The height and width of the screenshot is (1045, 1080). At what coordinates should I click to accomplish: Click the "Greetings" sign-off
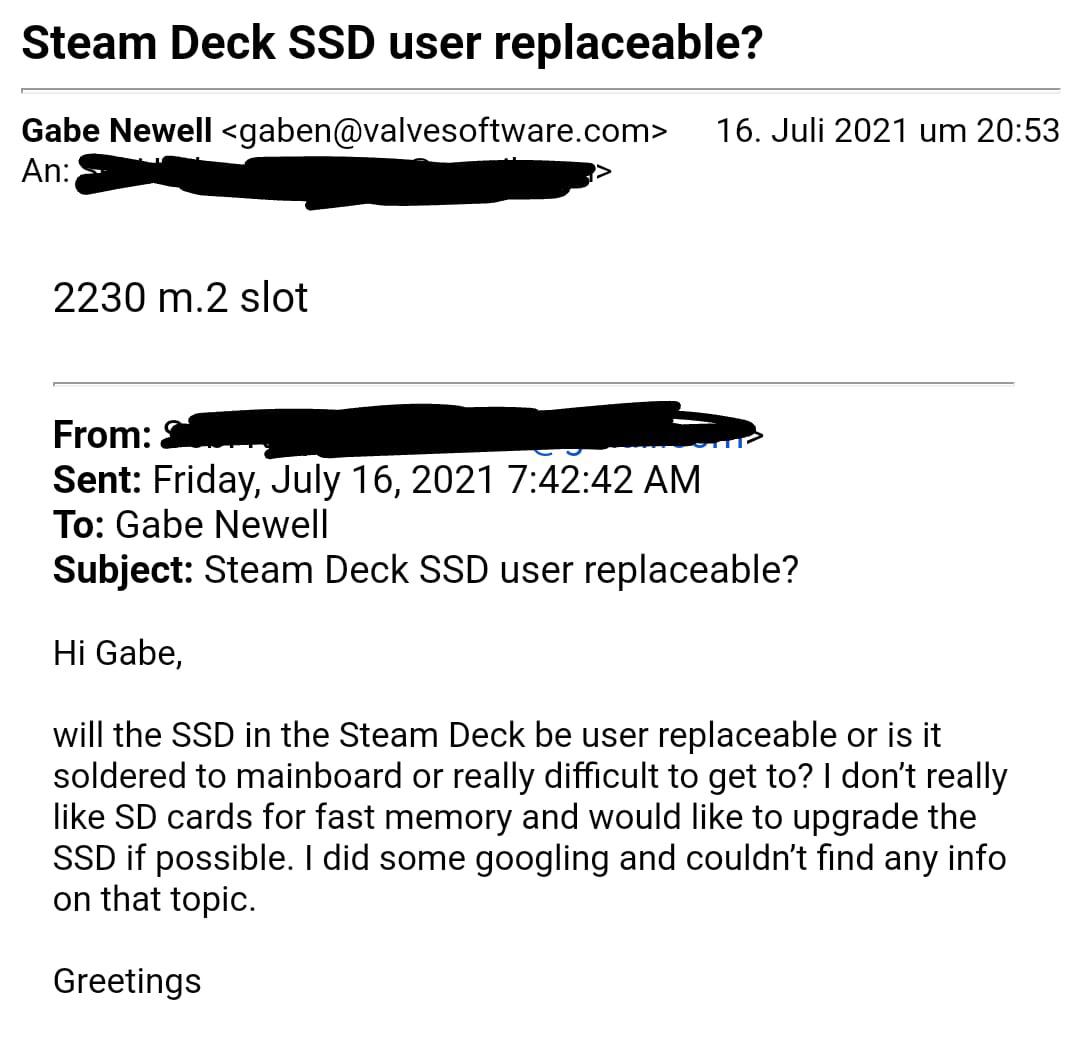[x=127, y=981]
